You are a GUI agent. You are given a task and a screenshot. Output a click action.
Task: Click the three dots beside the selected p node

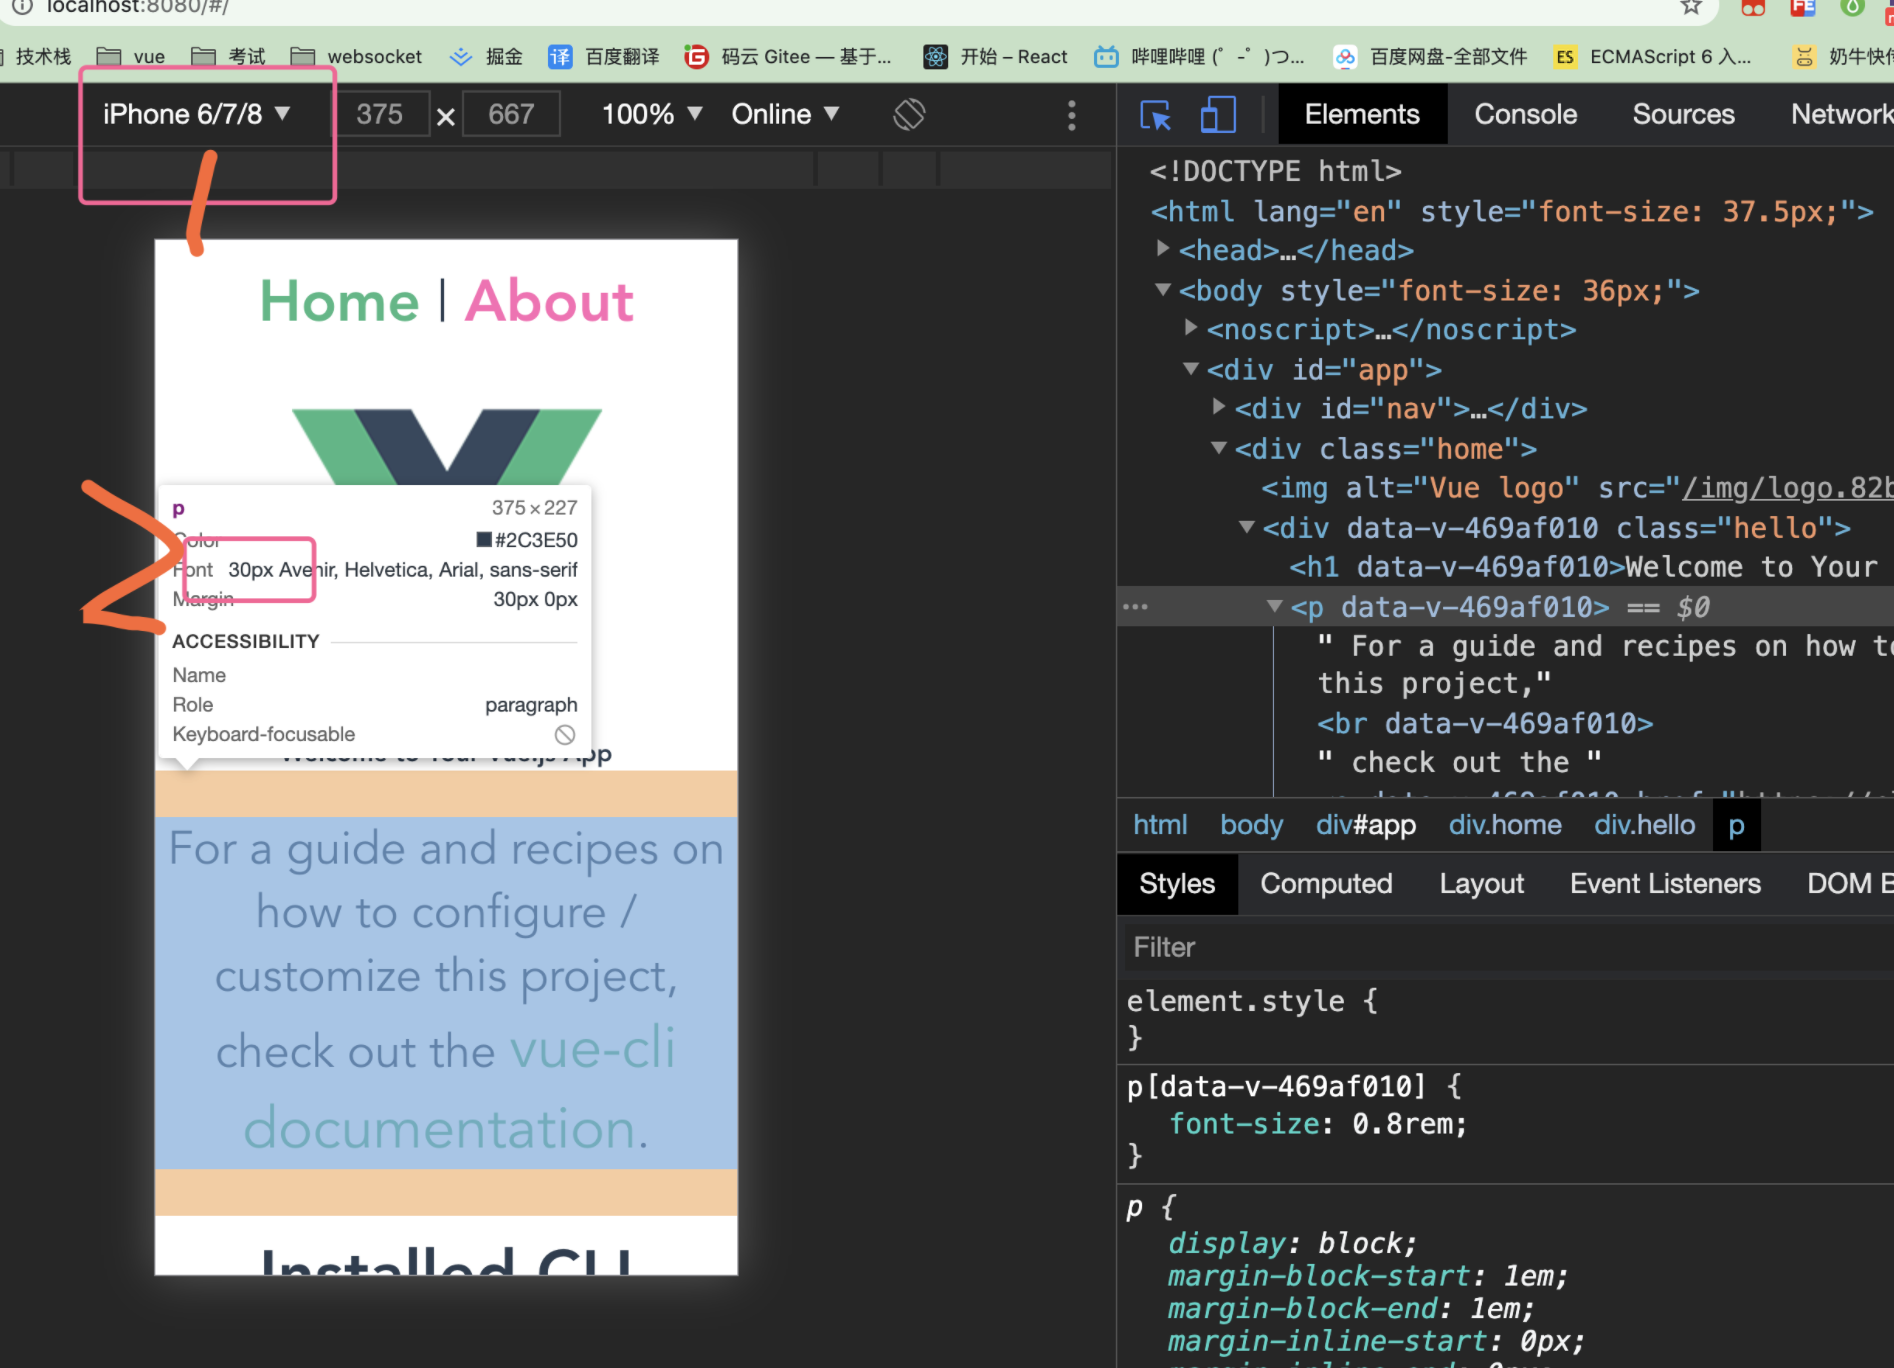(x=1136, y=607)
